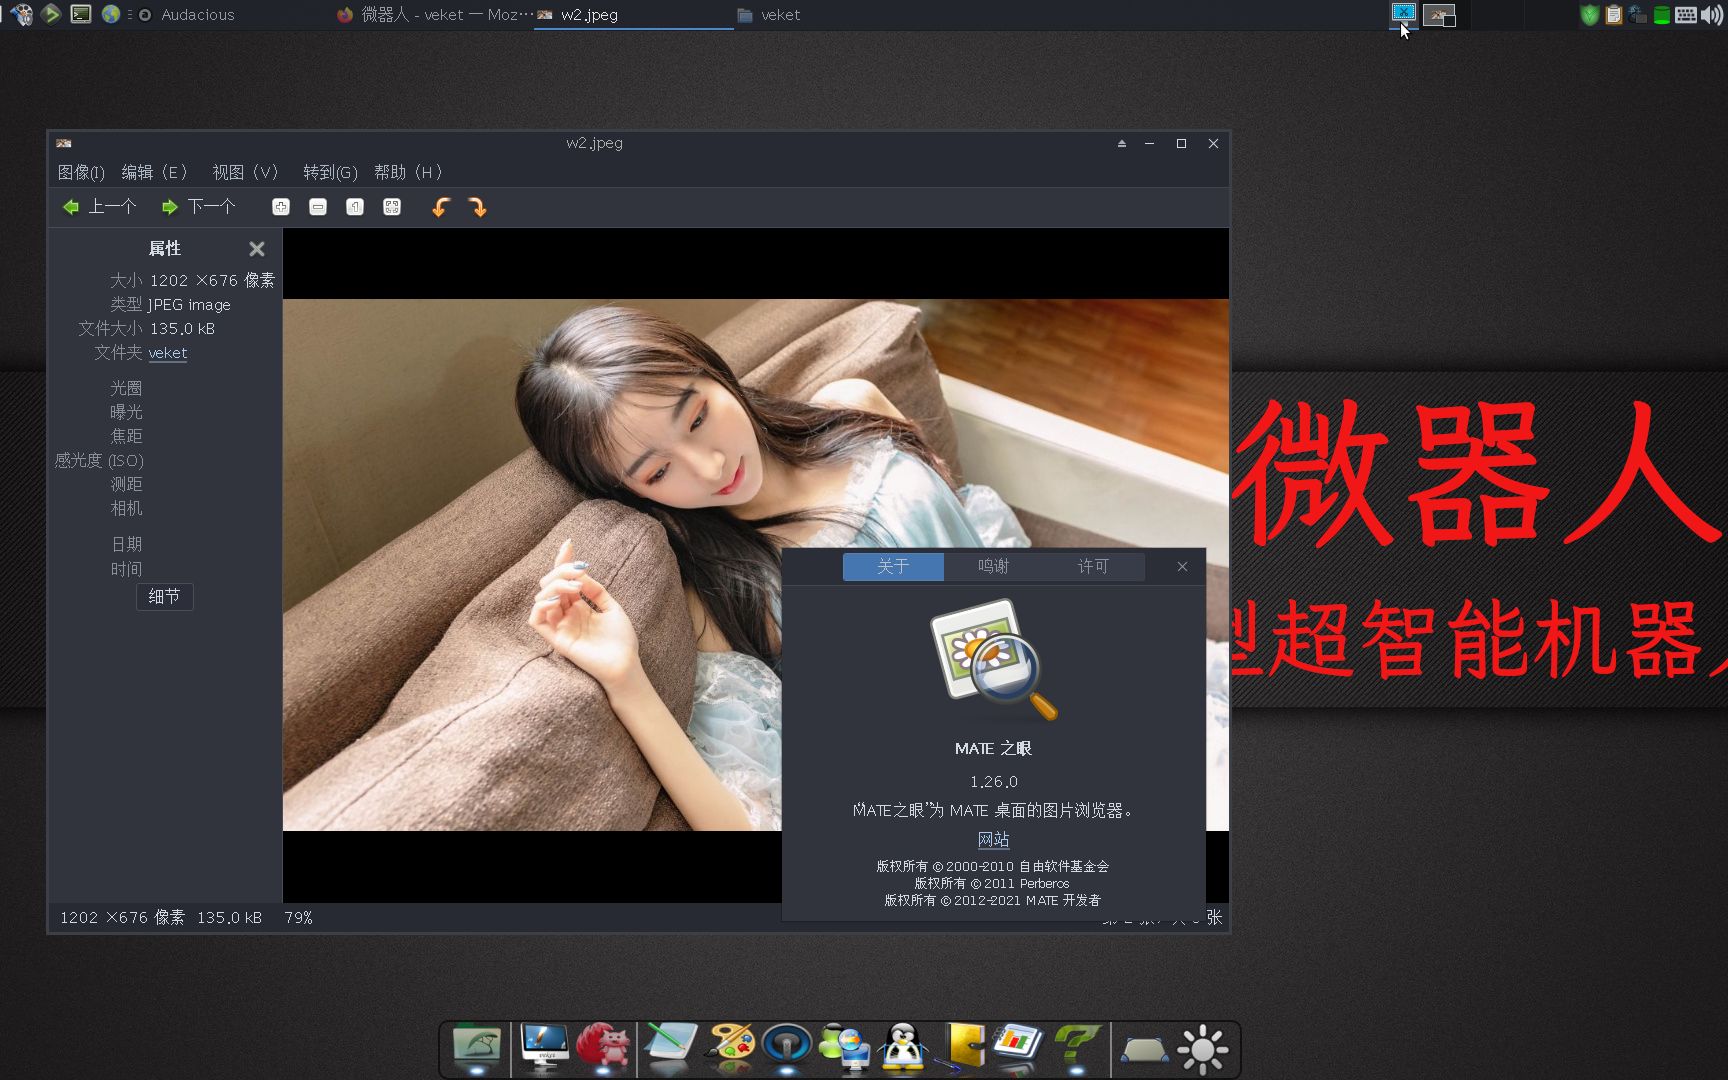
Task: Click the green shield tray icon
Action: tap(1589, 15)
